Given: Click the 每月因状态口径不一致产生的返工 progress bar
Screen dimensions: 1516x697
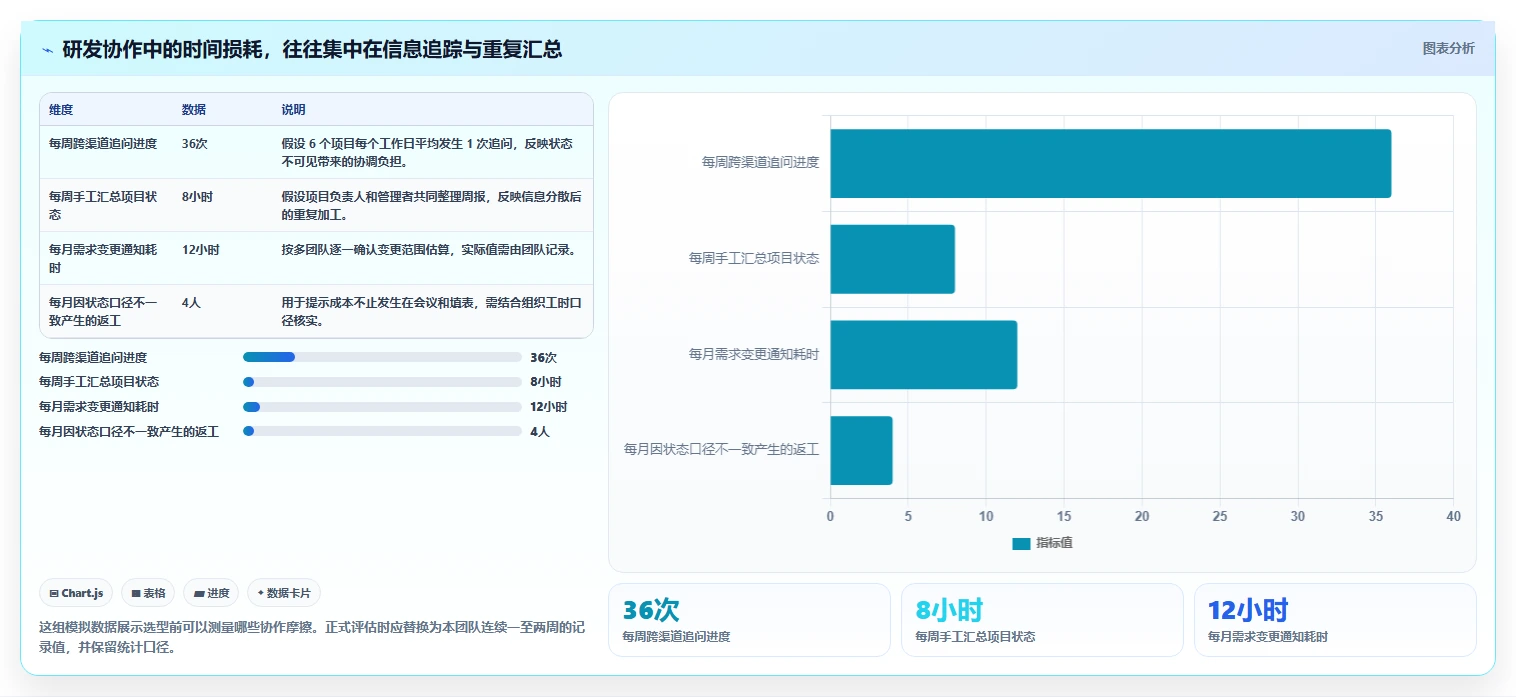Looking at the screenshot, I should pyautogui.click(x=382, y=431).
